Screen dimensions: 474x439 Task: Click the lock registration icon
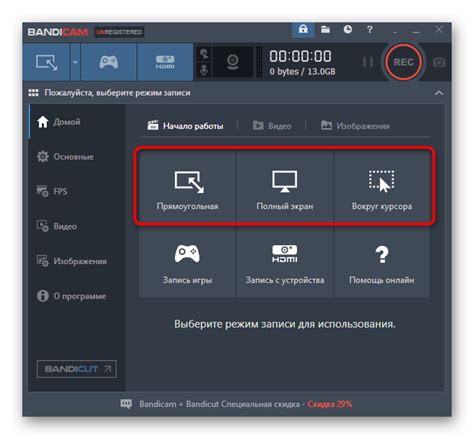click(x=303, y=30)
